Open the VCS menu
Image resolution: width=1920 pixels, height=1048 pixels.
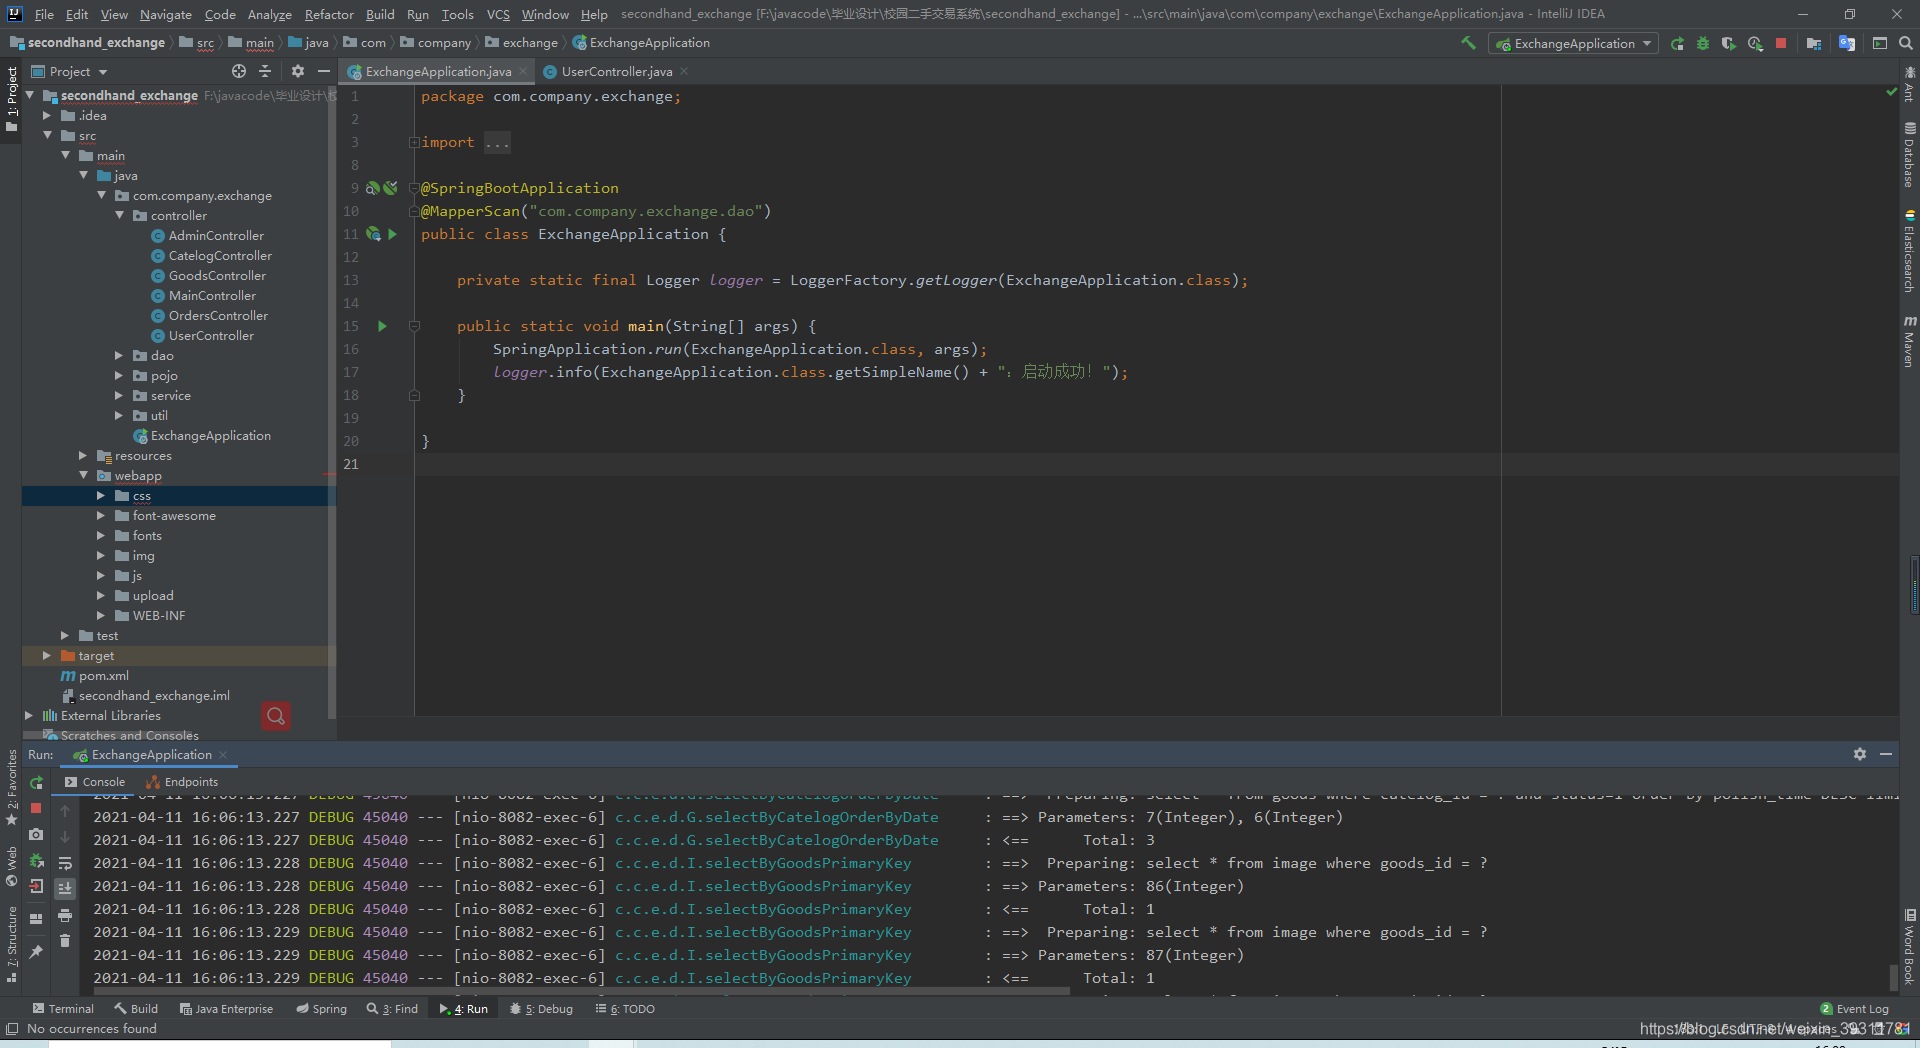[498, 14]
